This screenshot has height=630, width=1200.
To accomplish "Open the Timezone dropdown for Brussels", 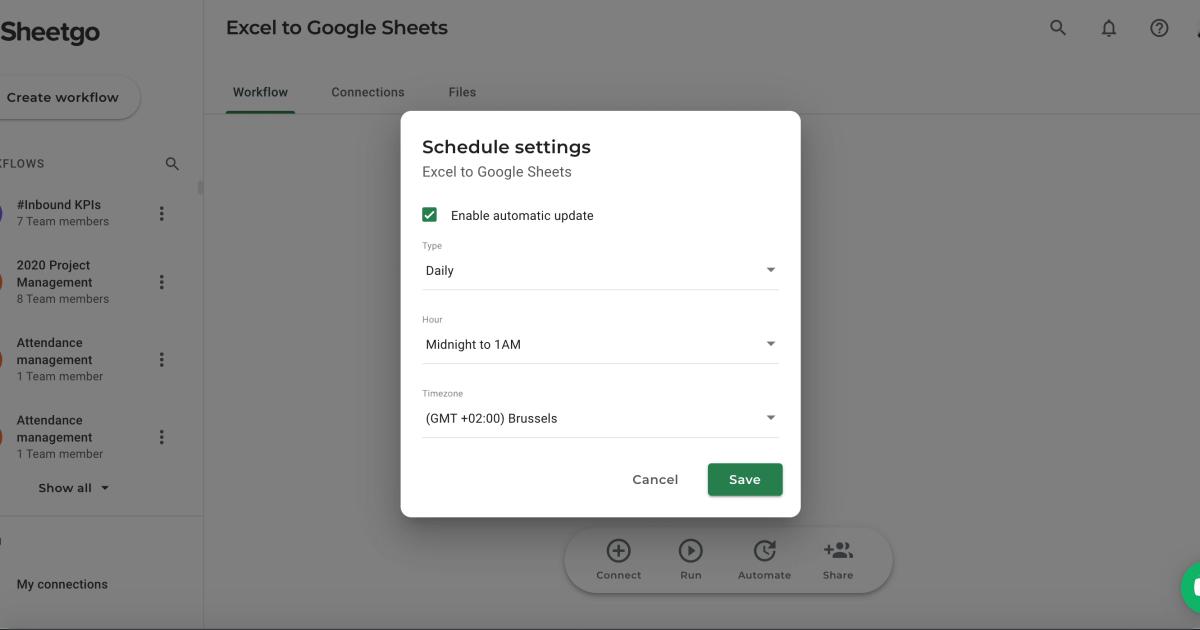I will point(600,417).
